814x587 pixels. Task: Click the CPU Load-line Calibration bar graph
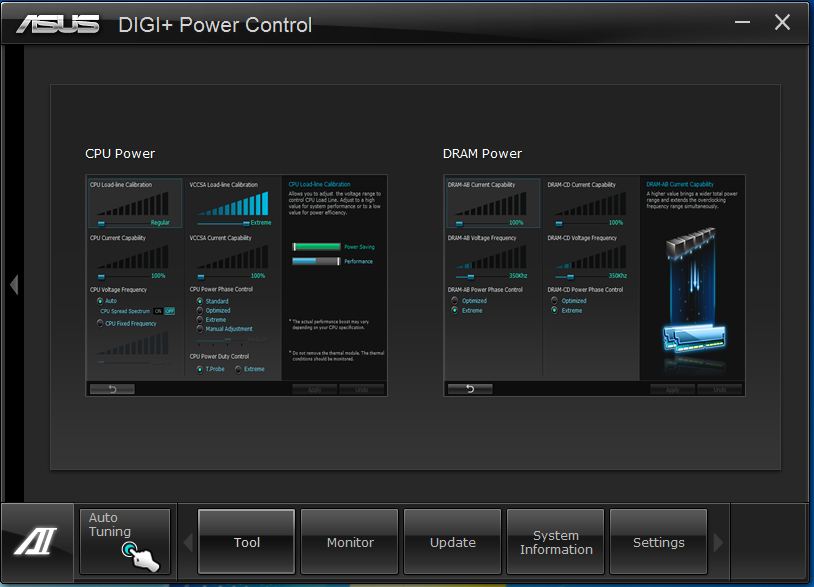coord(133,203)
